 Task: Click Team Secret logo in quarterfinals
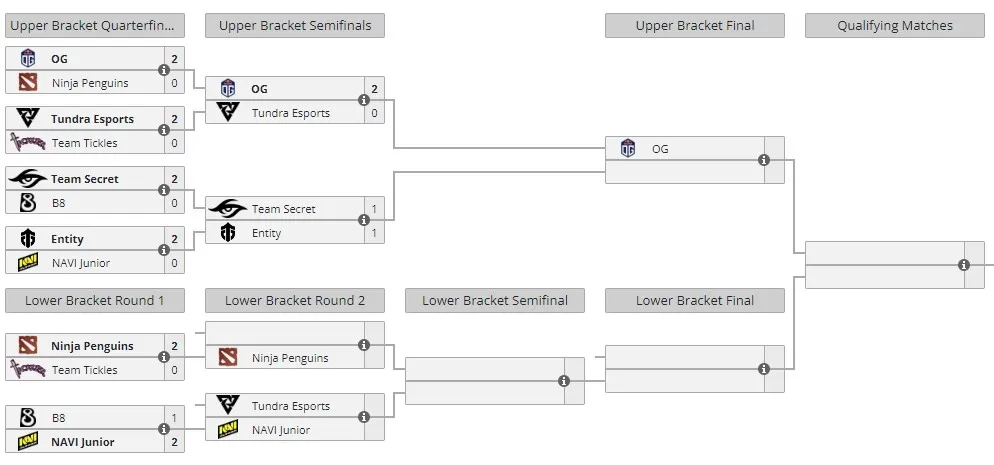[28, 179]
